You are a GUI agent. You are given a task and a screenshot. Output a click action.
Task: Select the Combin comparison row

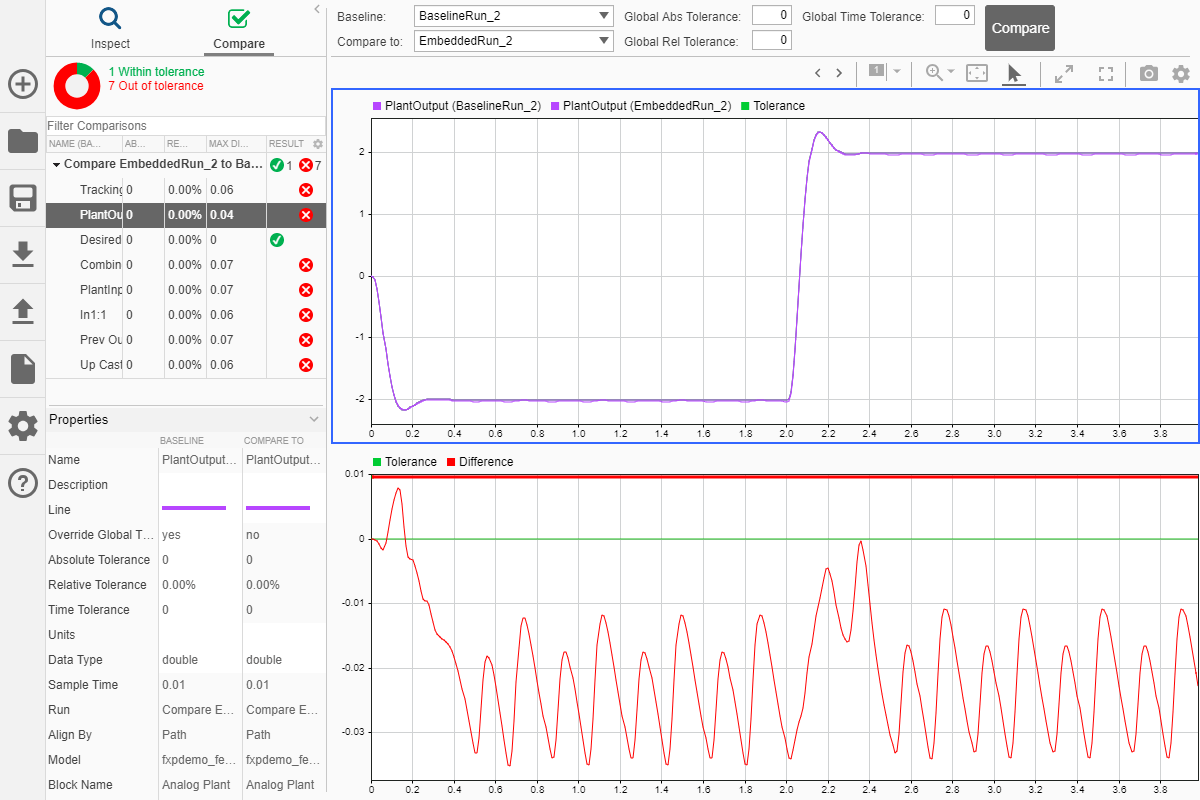[x=186, y=265]
